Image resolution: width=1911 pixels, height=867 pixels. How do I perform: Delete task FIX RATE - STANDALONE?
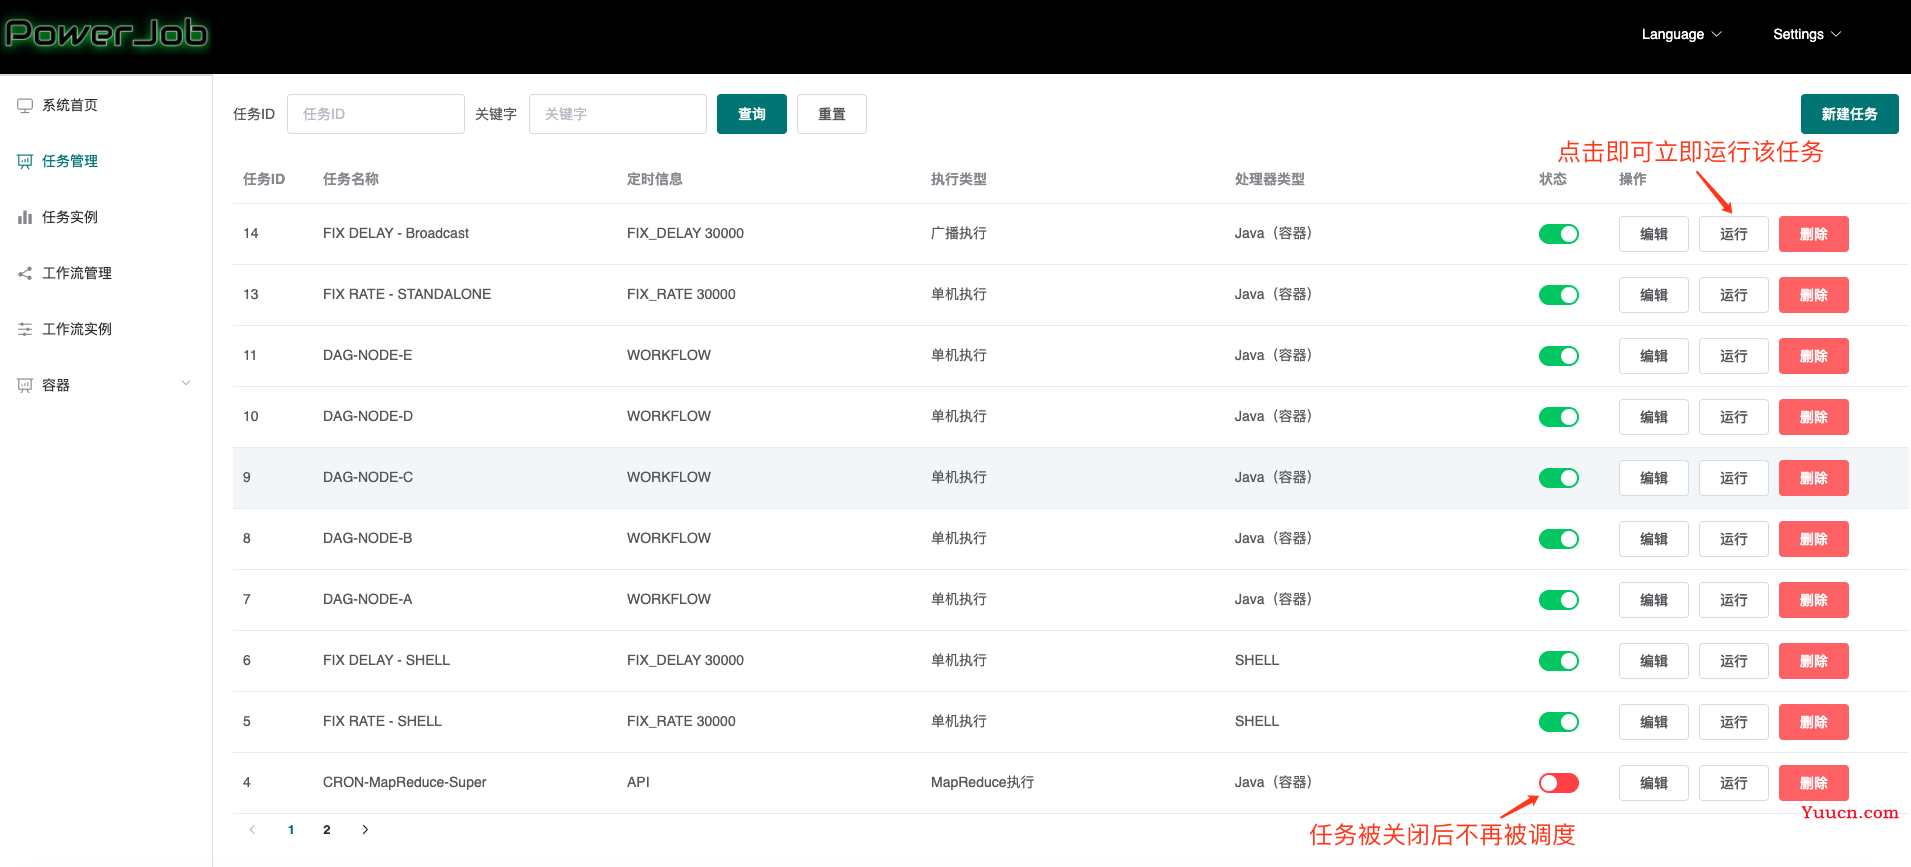pos(1814,295)
